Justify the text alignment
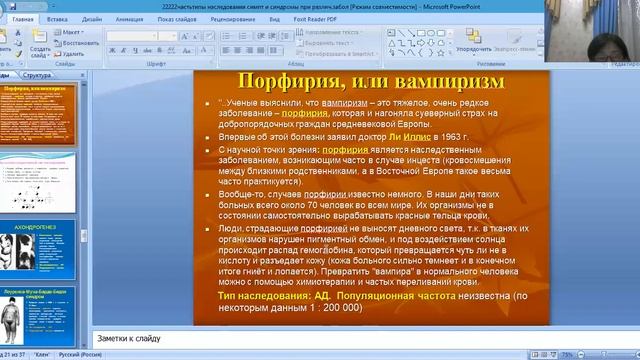 [260, 51]
